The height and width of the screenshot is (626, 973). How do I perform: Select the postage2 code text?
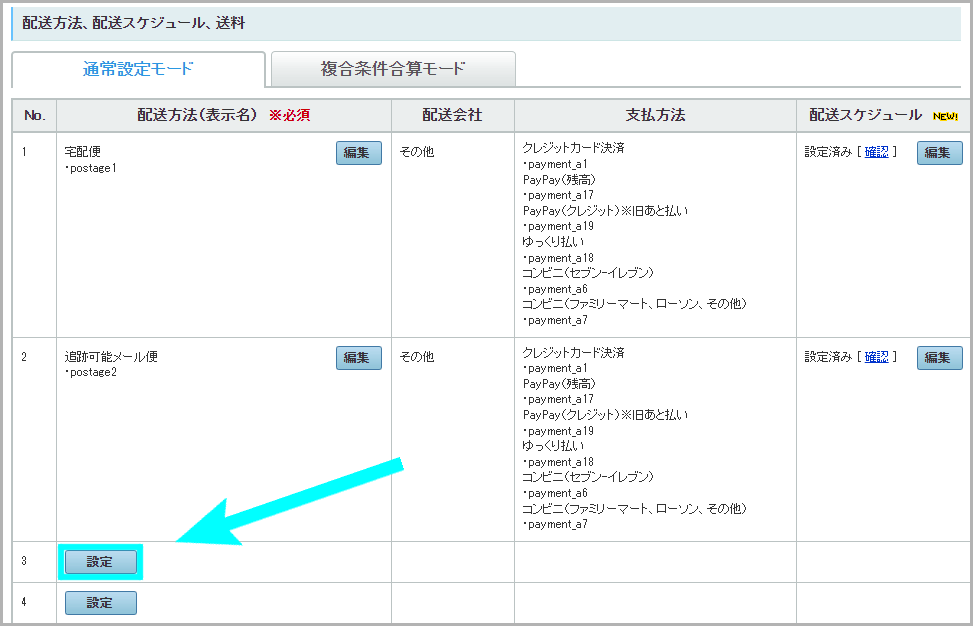91,372
